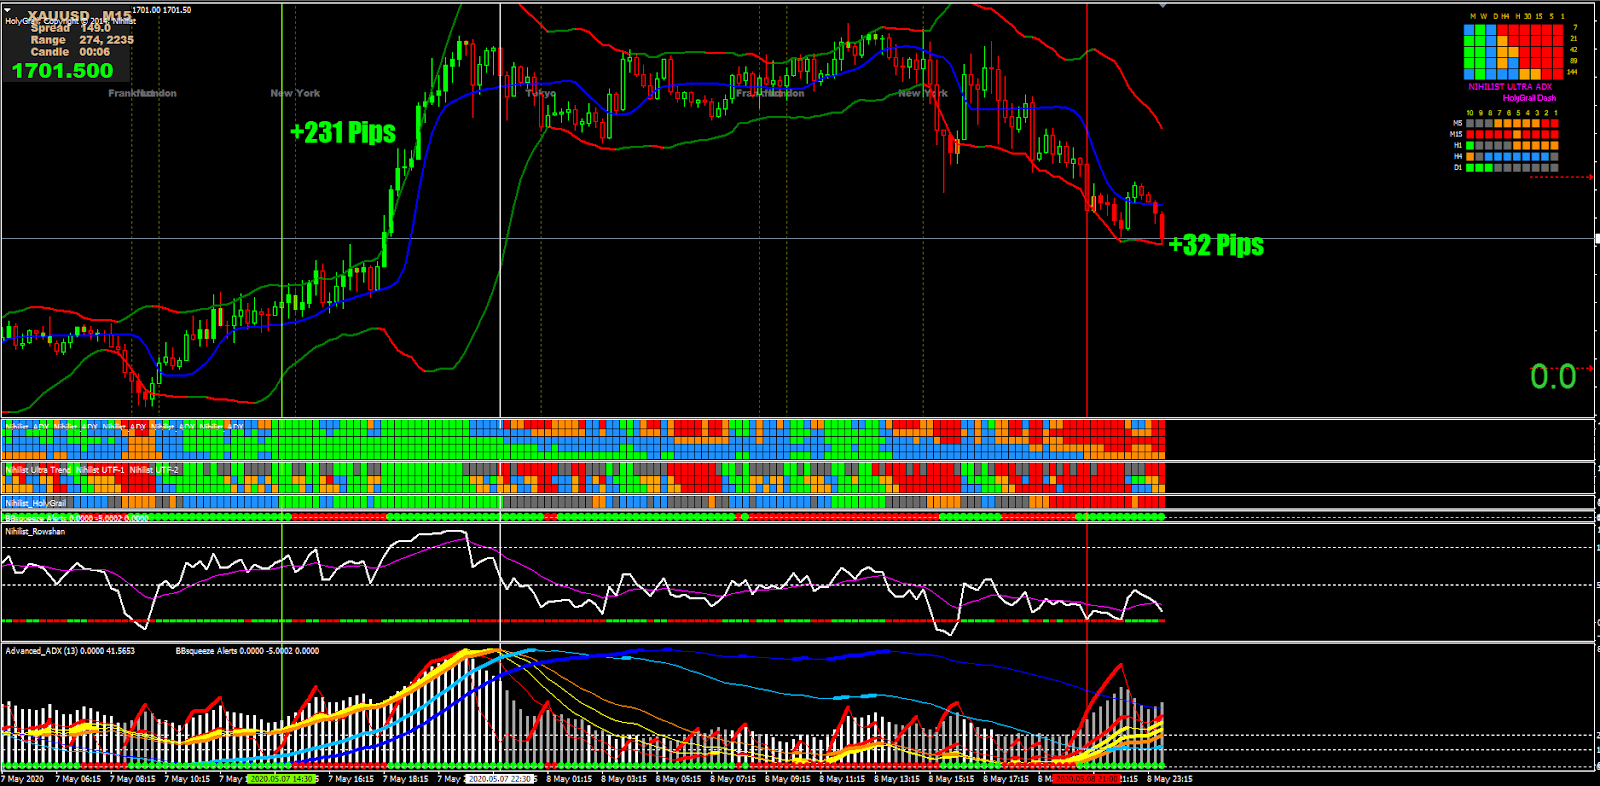The image size is (1600, 786).
Task: Click the white 2020.05.07 22:30 time marker
Action: tap(500, 779)
